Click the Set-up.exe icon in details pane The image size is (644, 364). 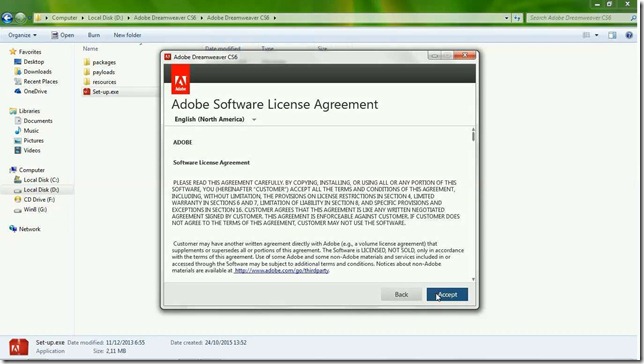point(19,347)
